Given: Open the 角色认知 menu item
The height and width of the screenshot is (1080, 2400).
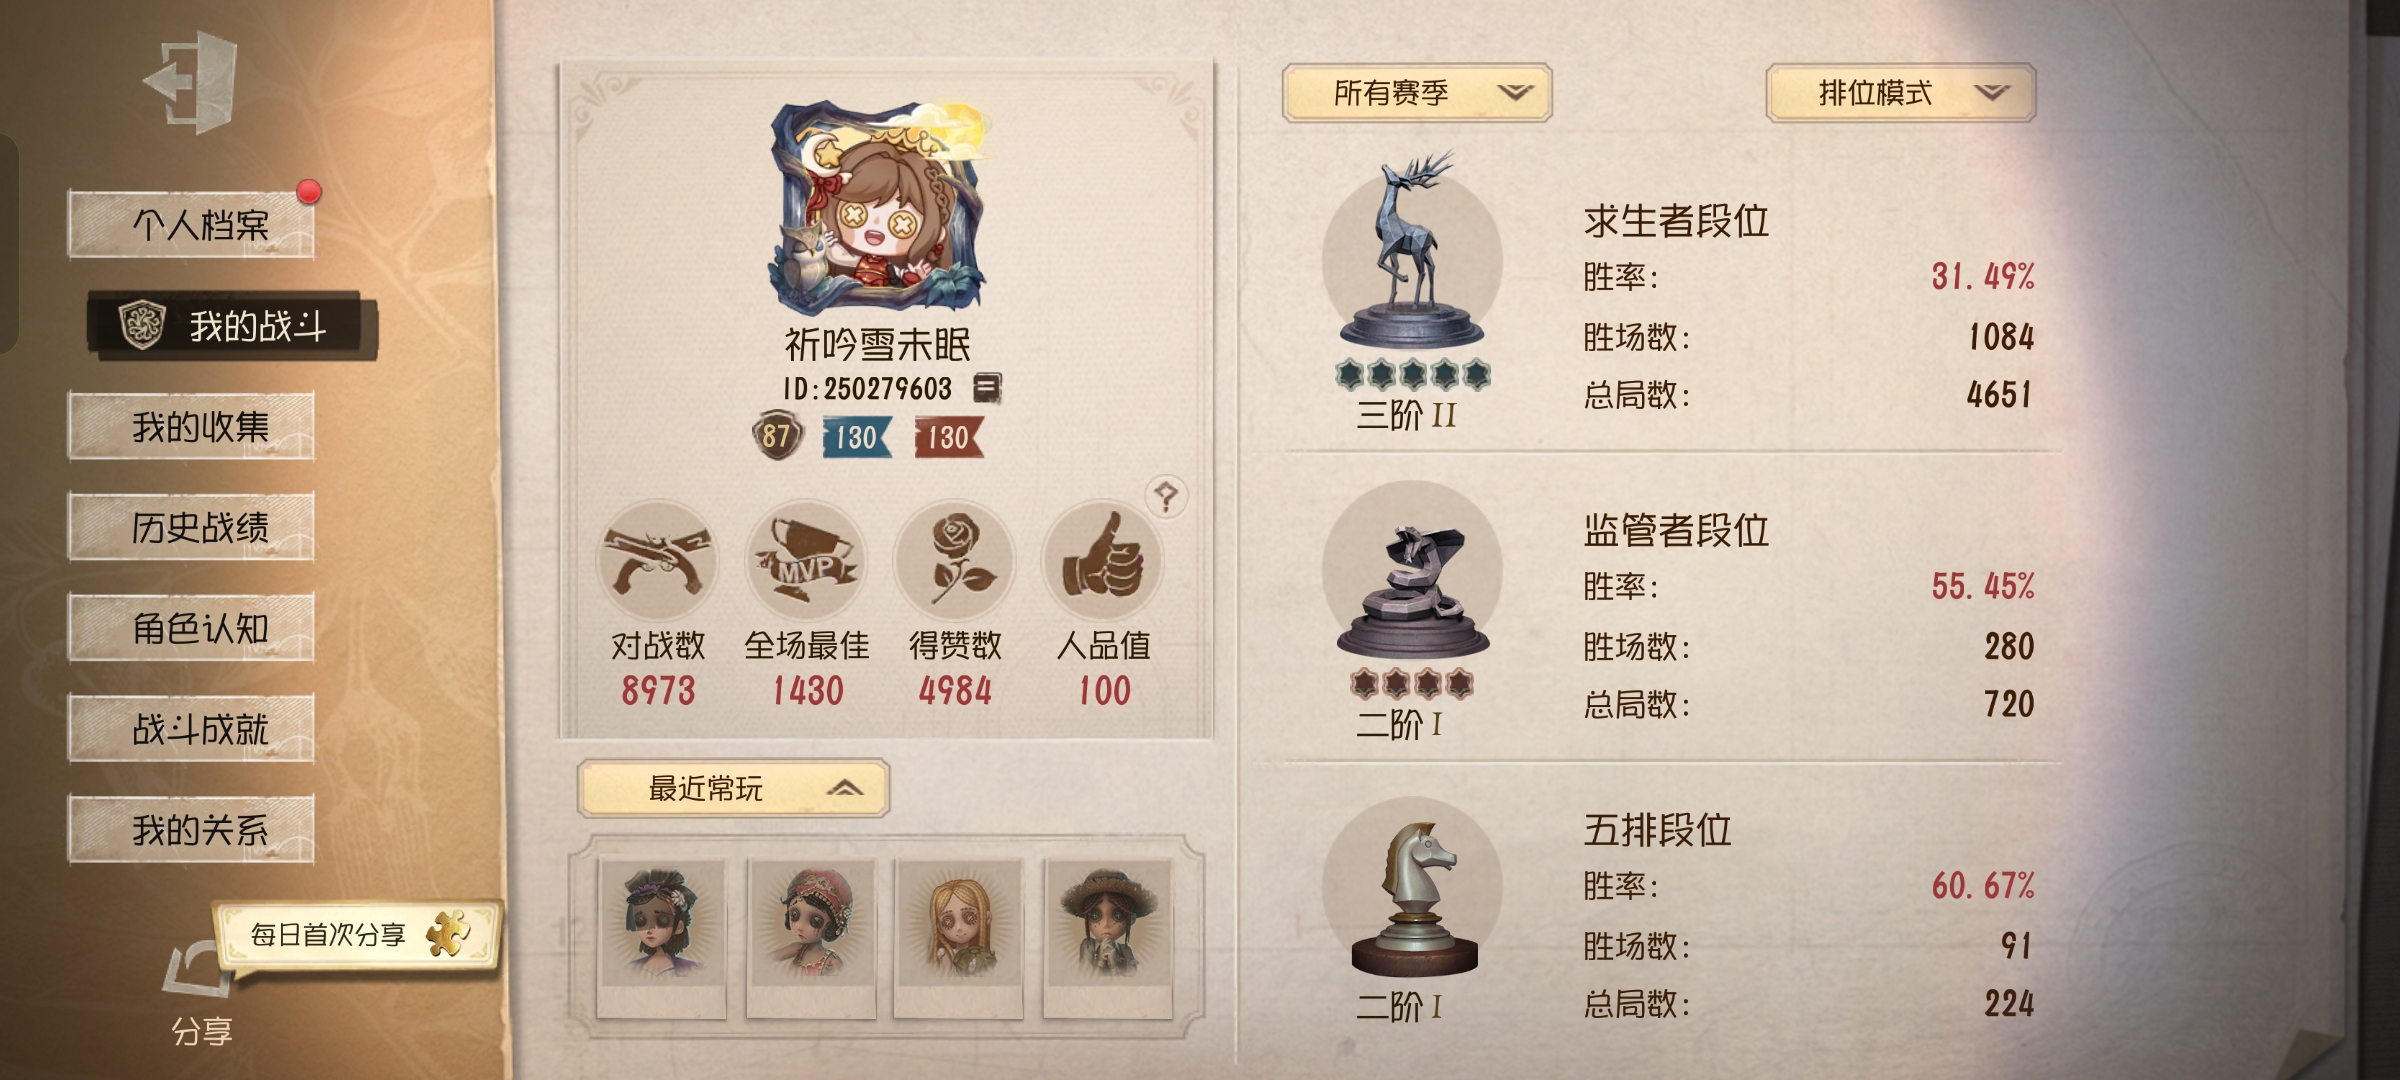Looking at the screenshot, I should 191,628.
